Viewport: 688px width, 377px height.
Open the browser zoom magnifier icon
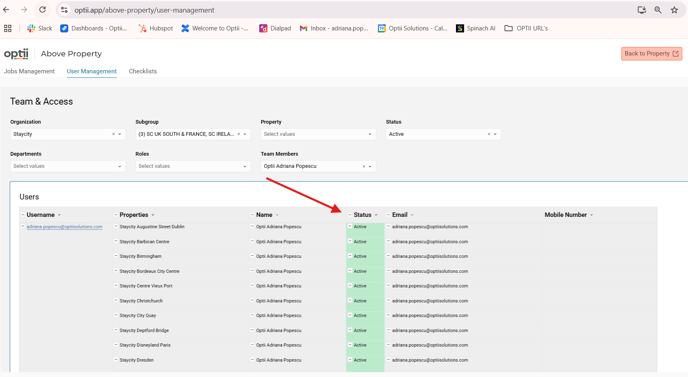coord(658,10)
